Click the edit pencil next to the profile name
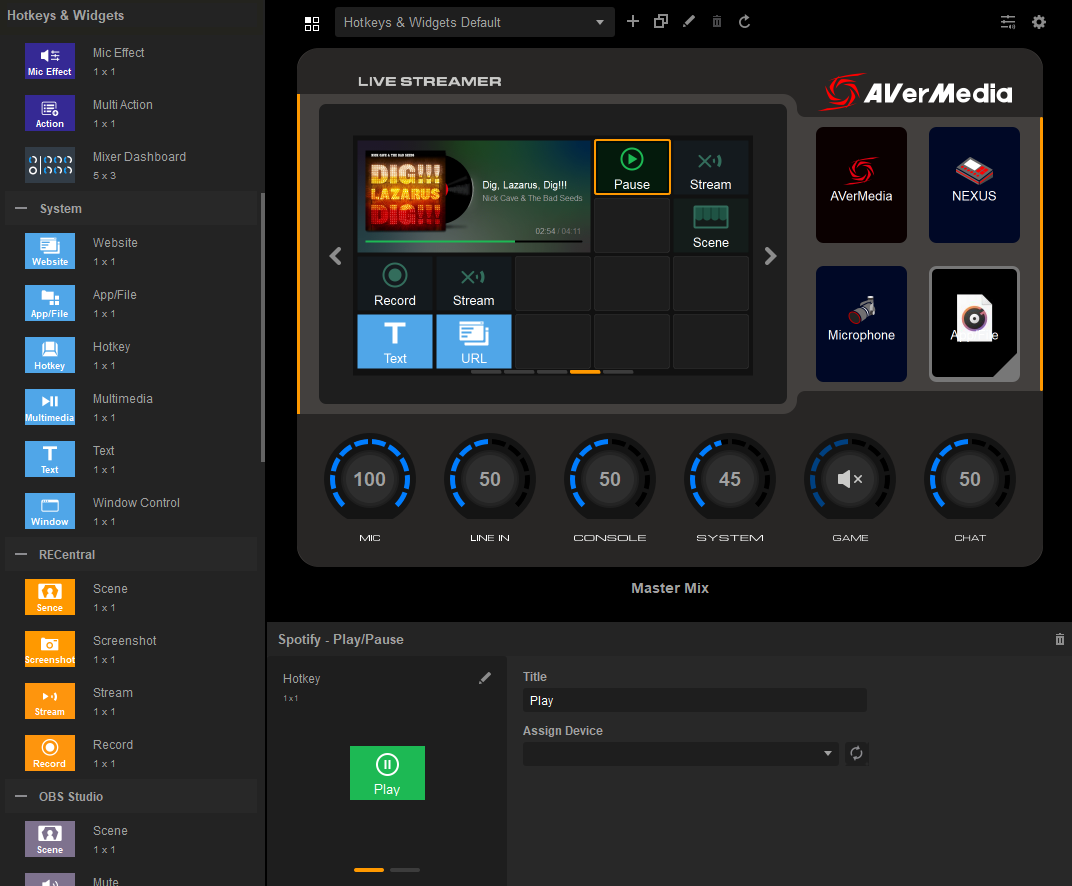1072x886 pixels. tap(689, 21)
